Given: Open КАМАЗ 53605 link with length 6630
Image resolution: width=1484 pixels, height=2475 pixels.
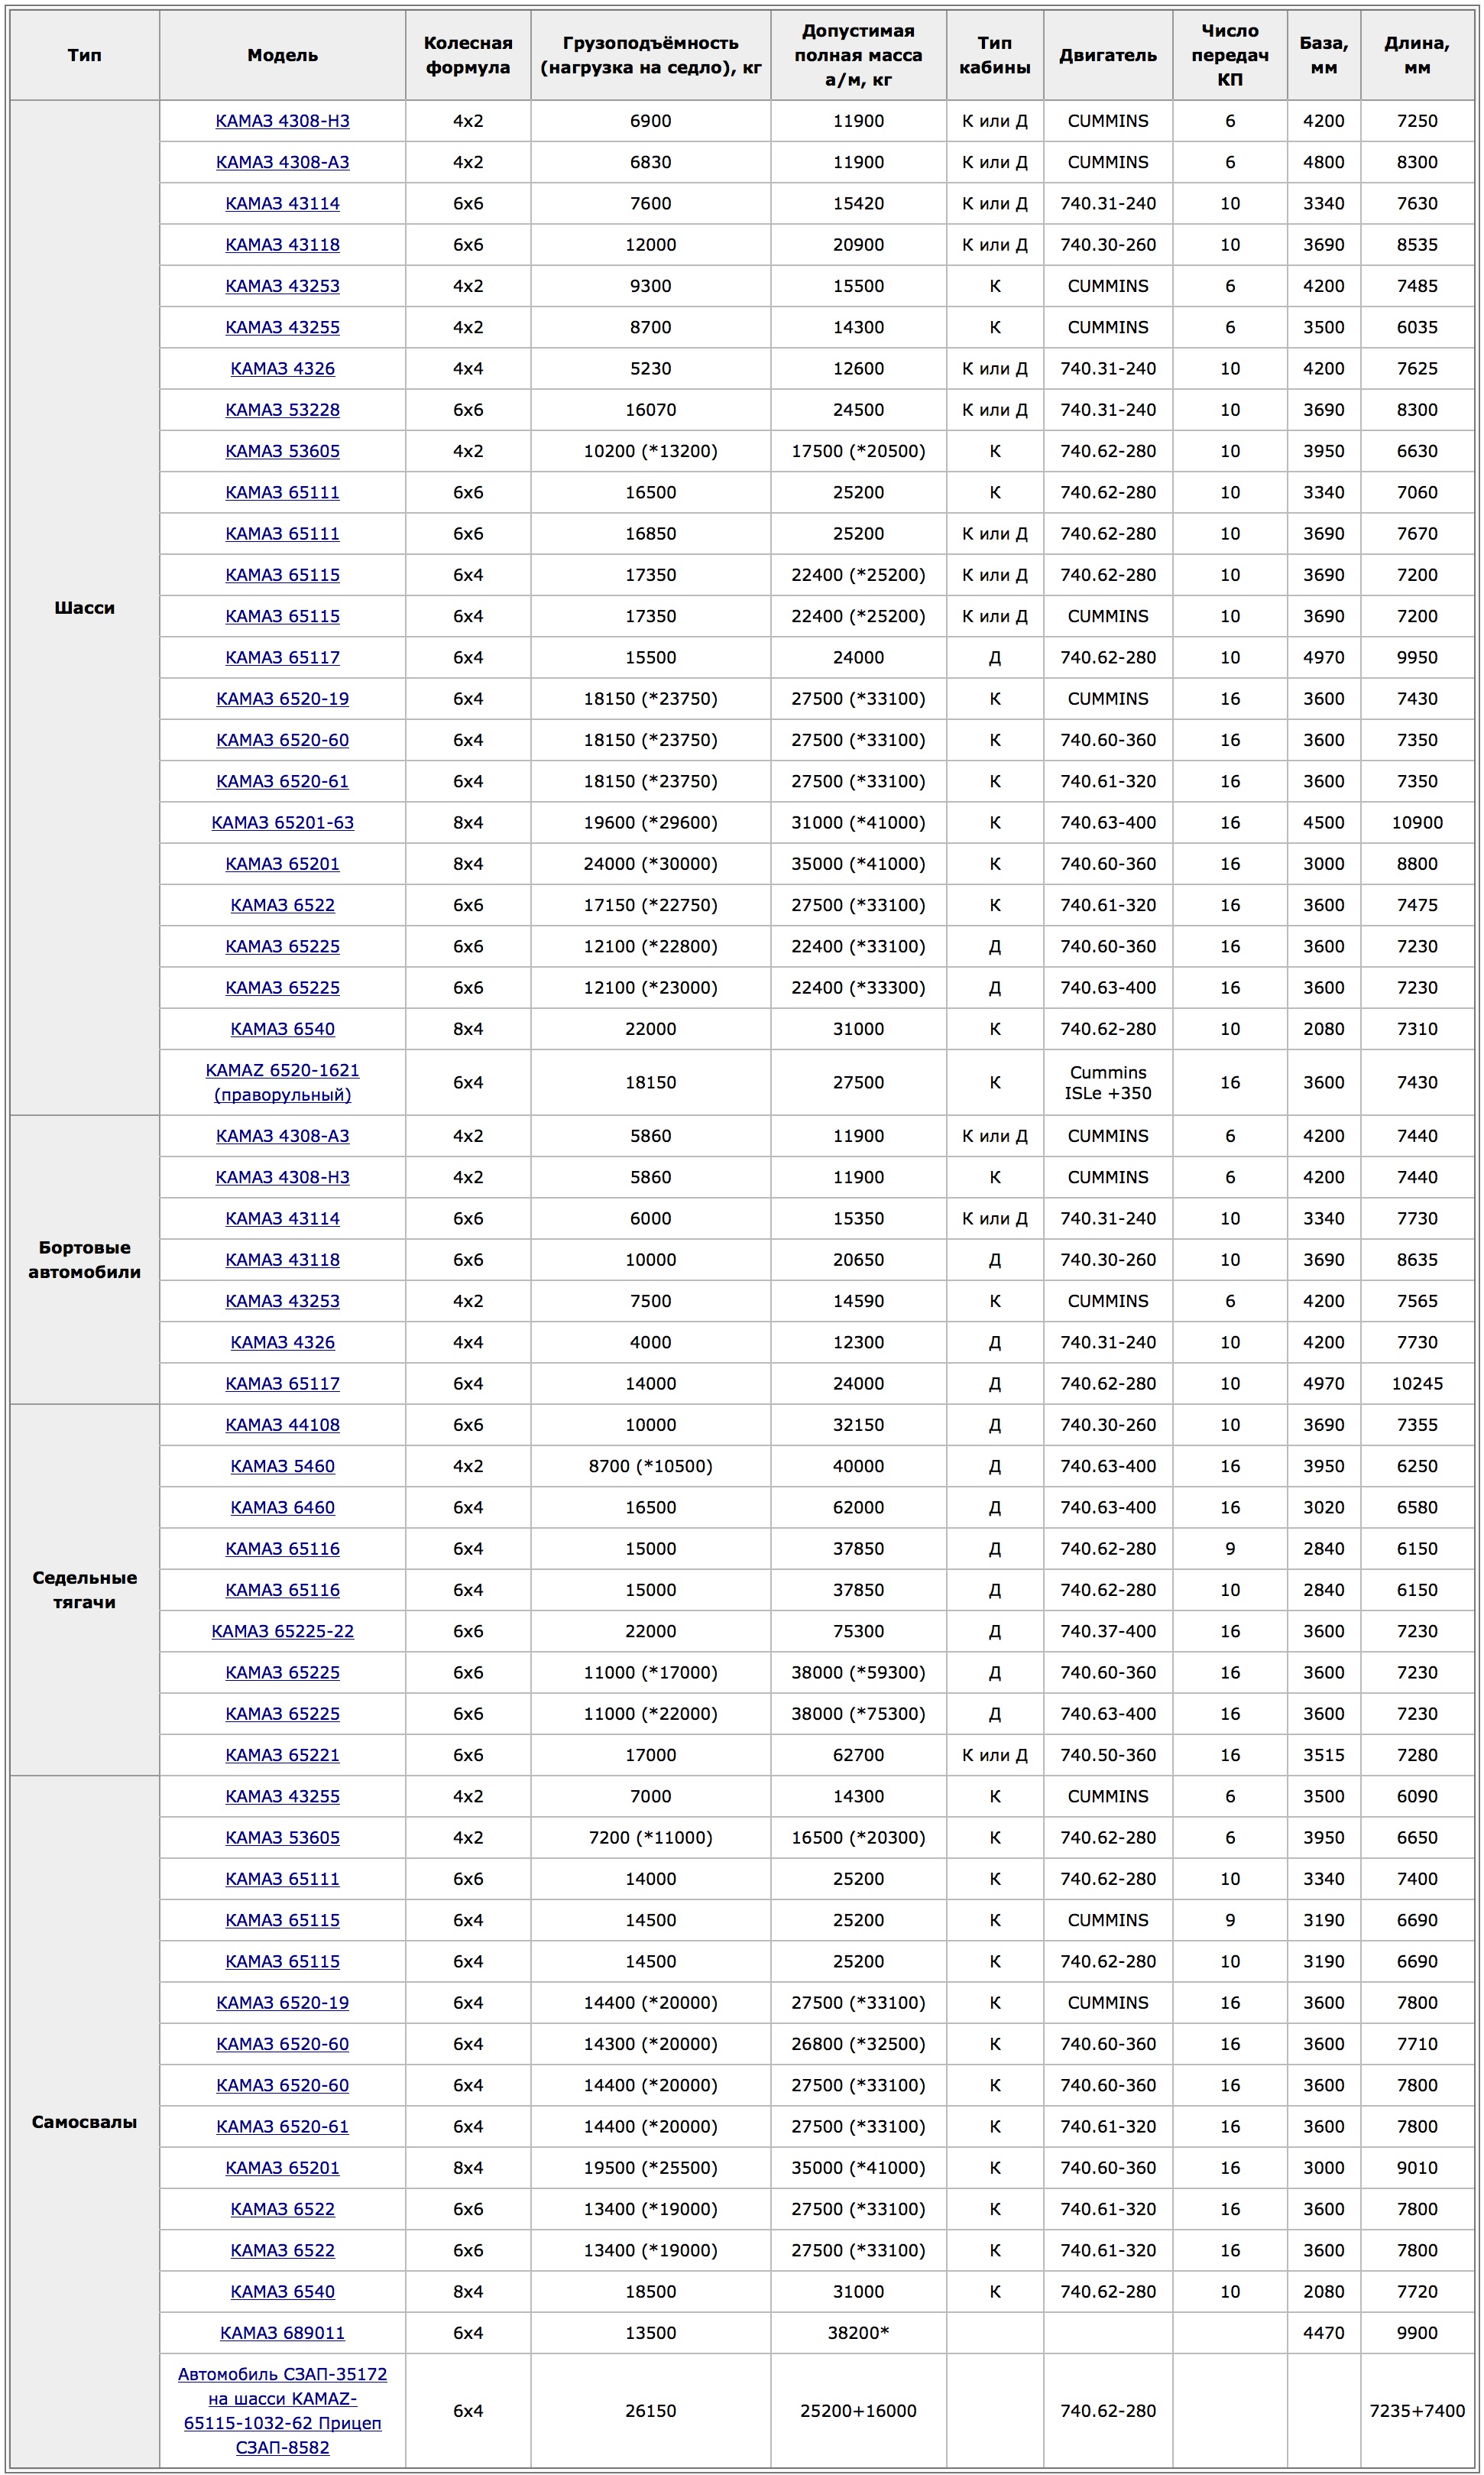Looking at the screenshot, I should [x=282, y=451].
